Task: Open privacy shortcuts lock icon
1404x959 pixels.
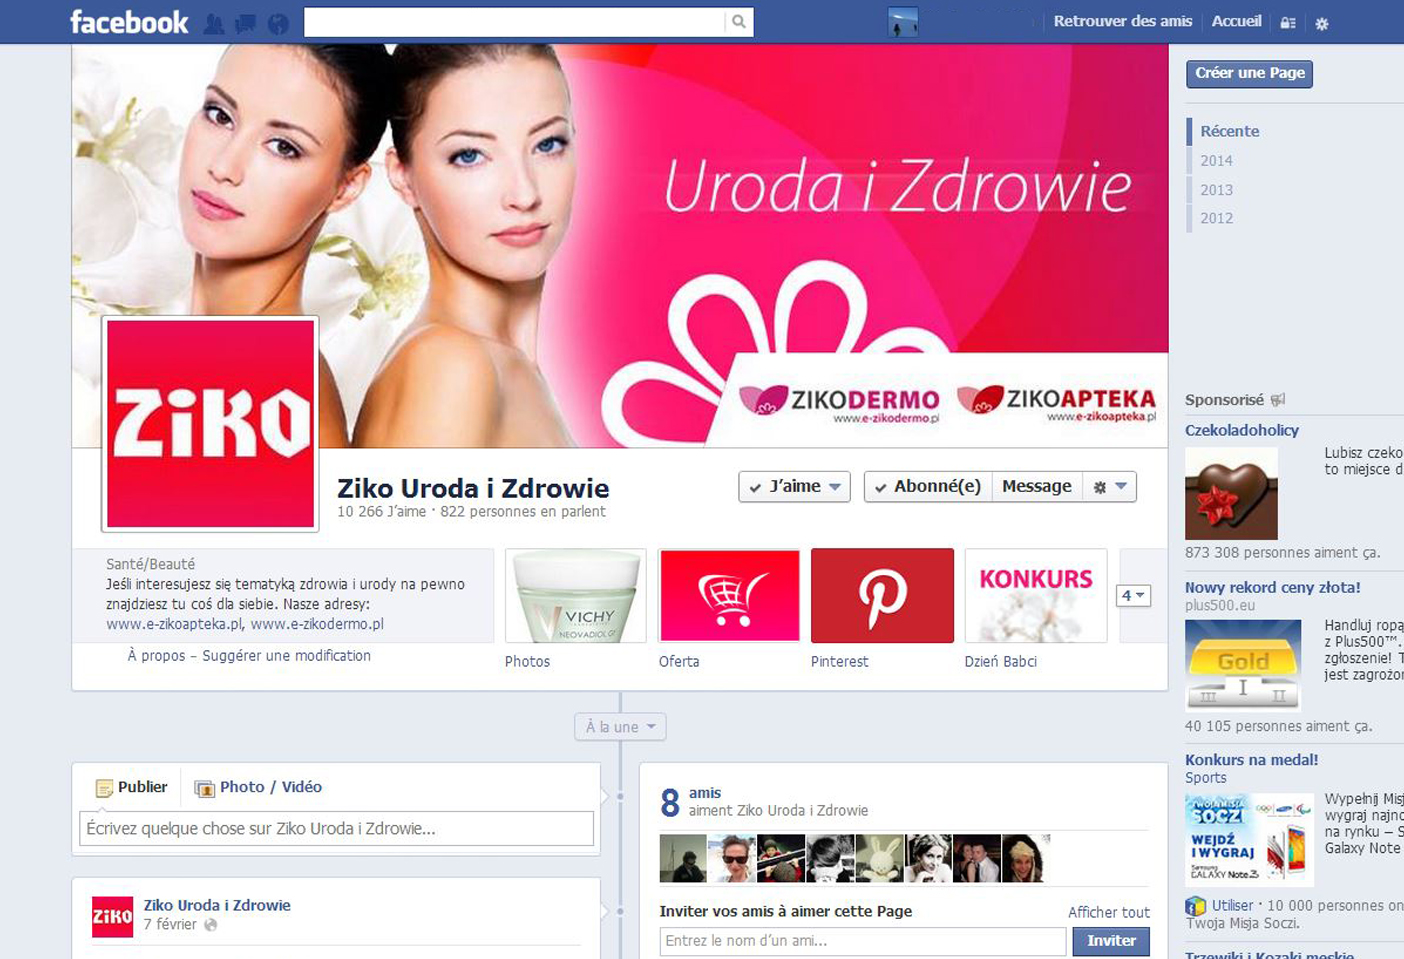Action: (1288, 23)
